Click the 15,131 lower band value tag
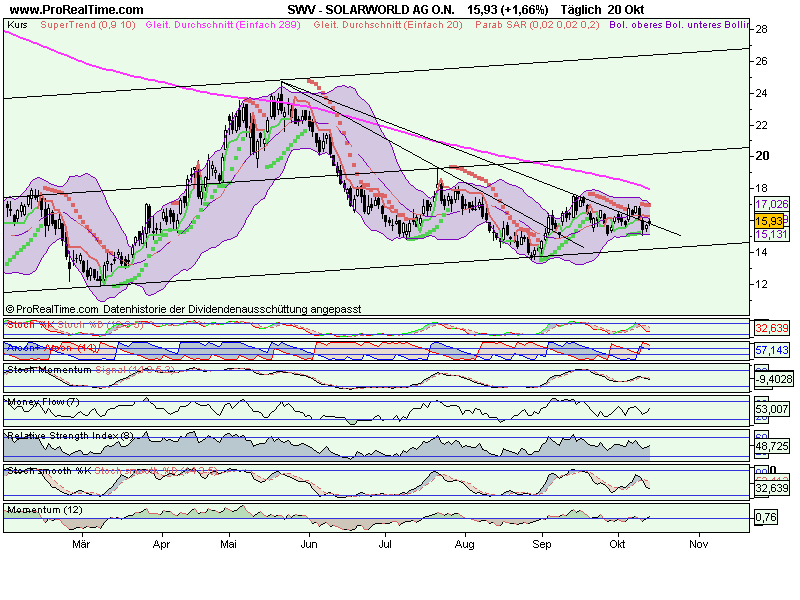800x600 pixels. (768, 234)
